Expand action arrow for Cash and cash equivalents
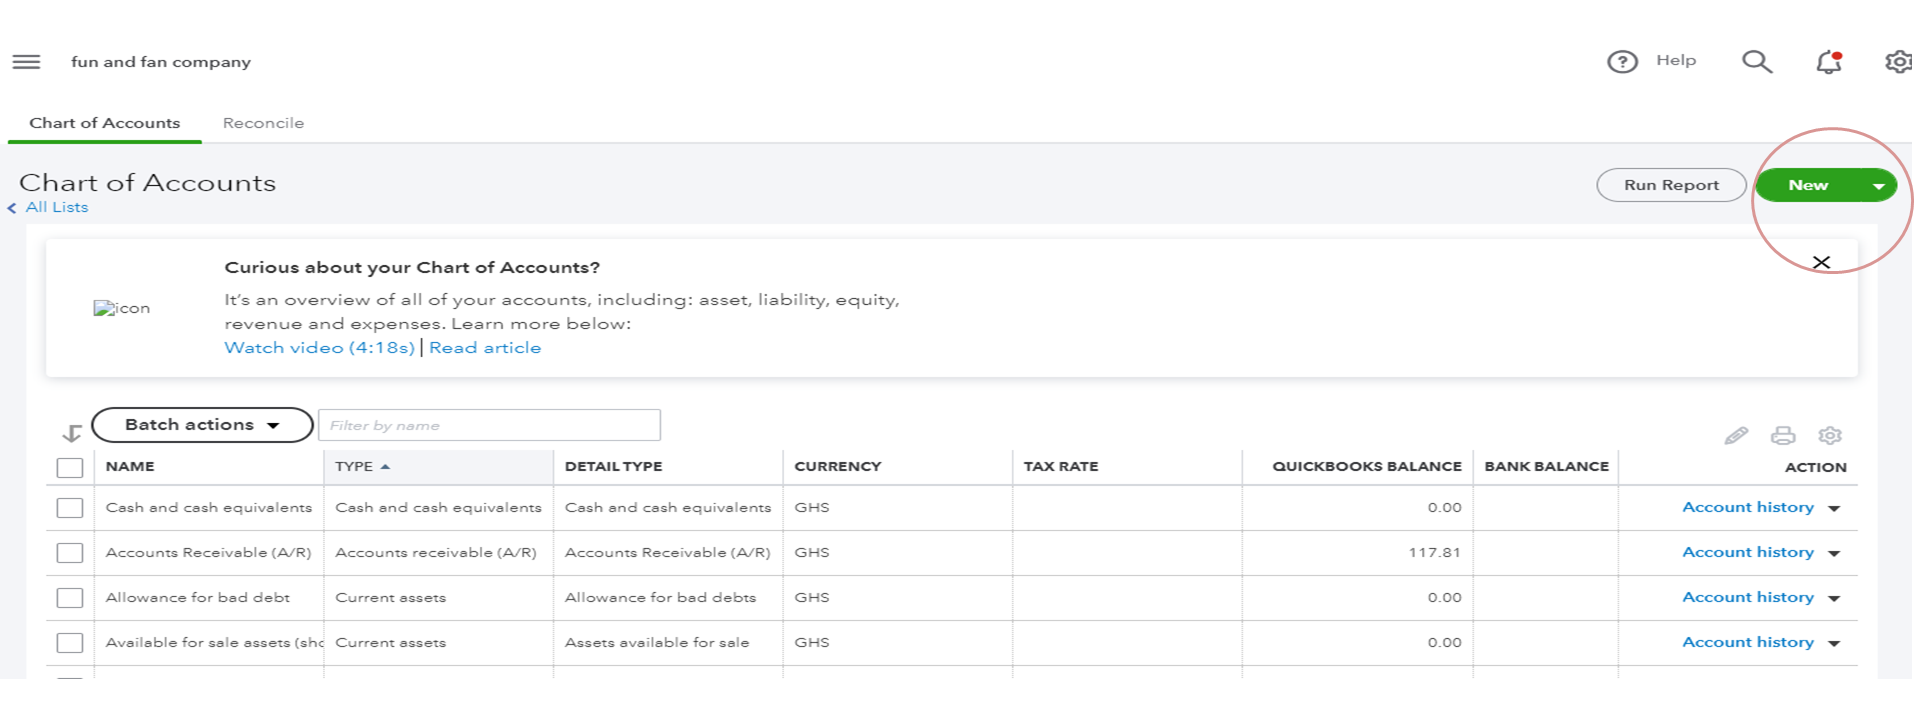Viewport: 1920px width, 720px height. tap(1834, 509)
